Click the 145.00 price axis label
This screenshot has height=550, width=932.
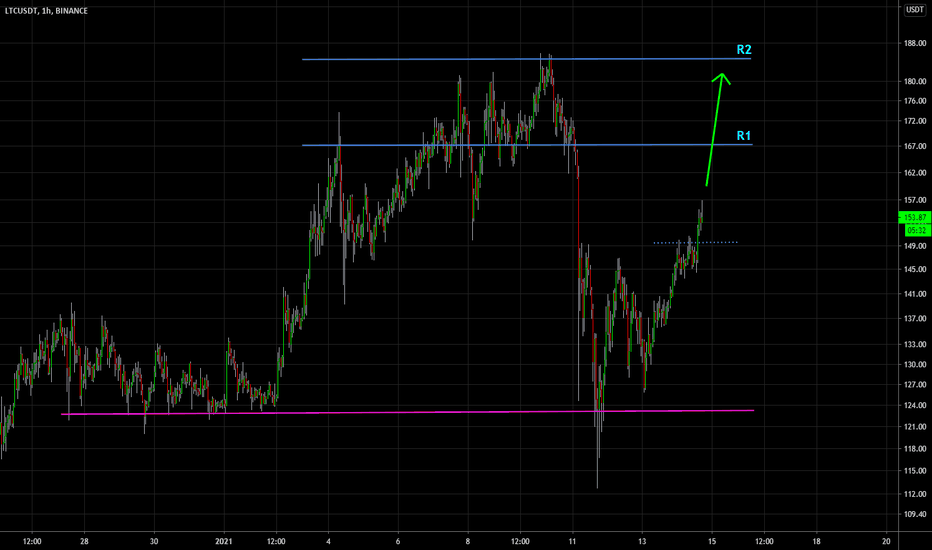[x=915, y=269]
